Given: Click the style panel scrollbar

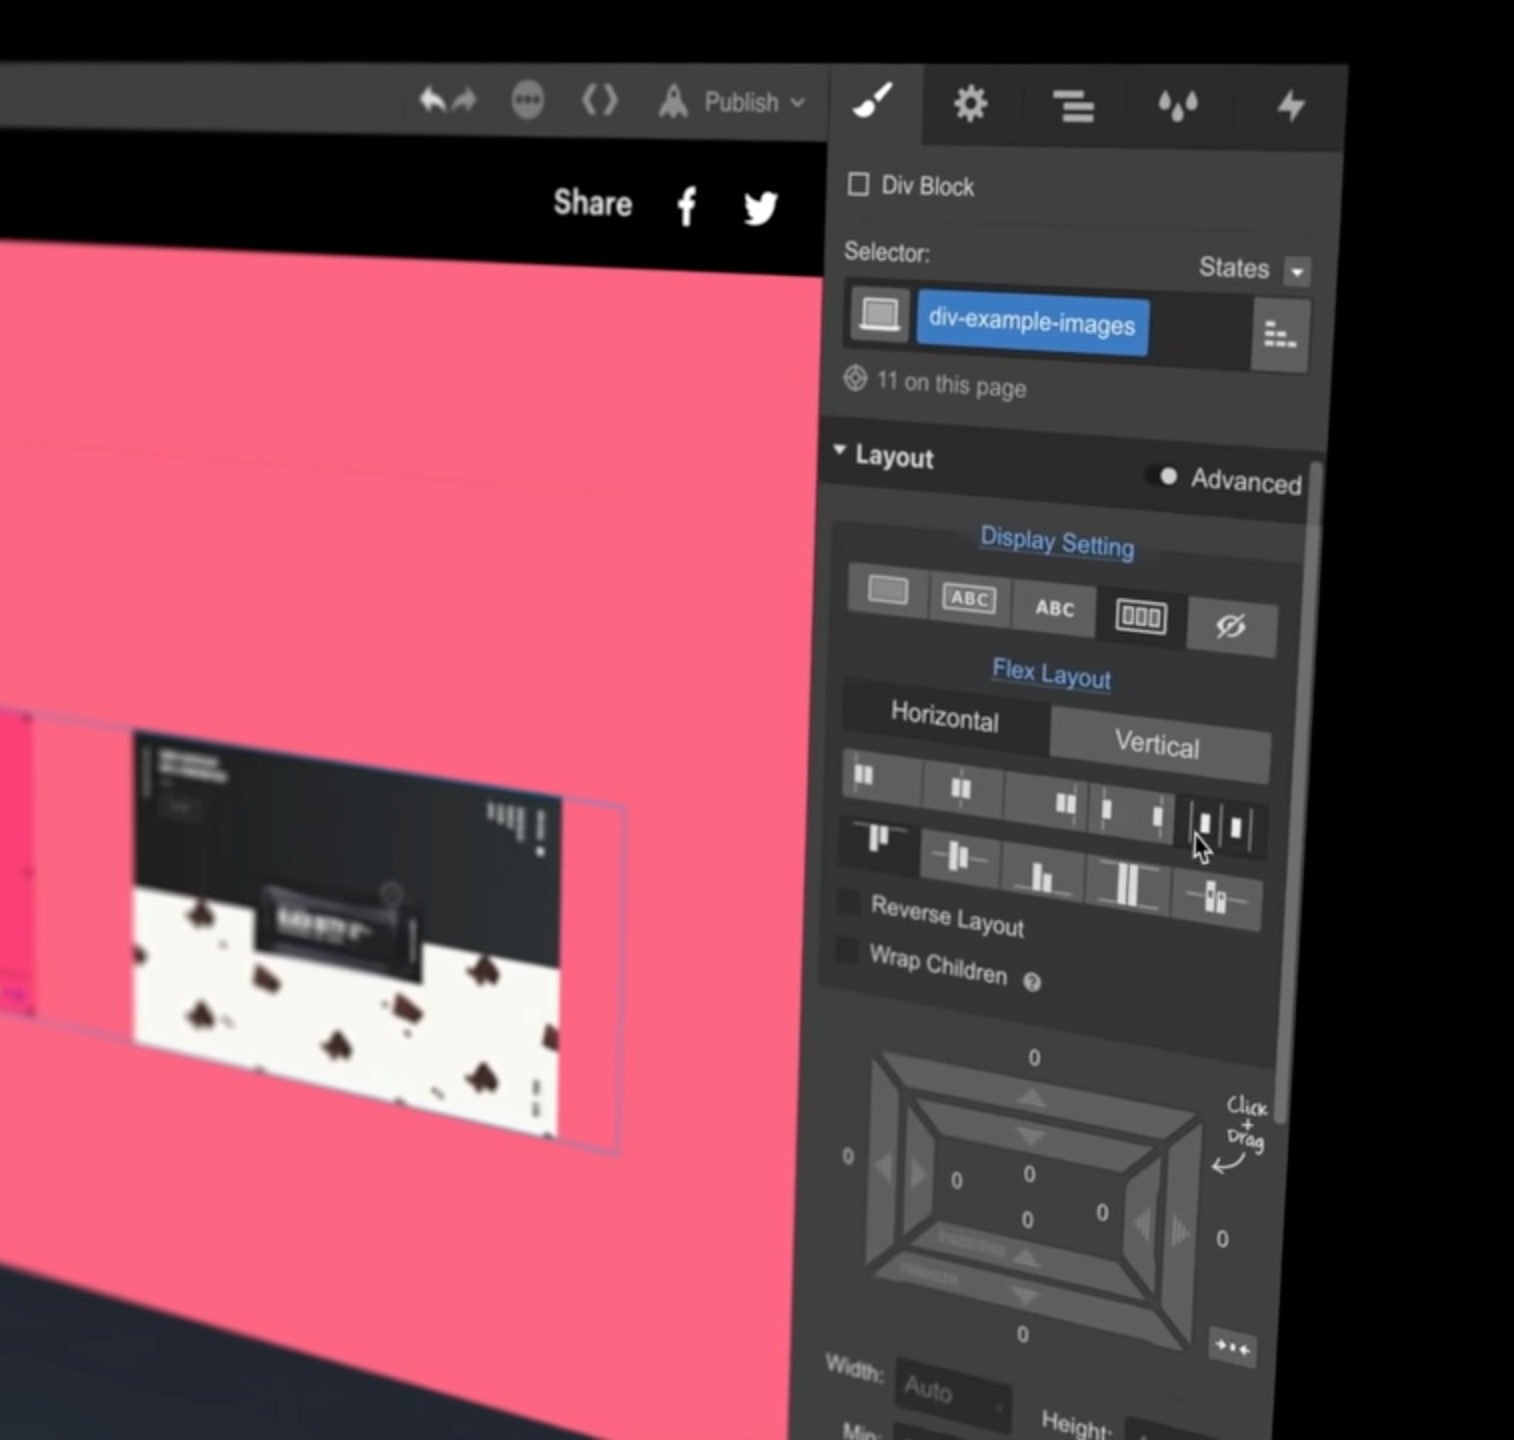Looking at the screenshot, I should 1300,790.
